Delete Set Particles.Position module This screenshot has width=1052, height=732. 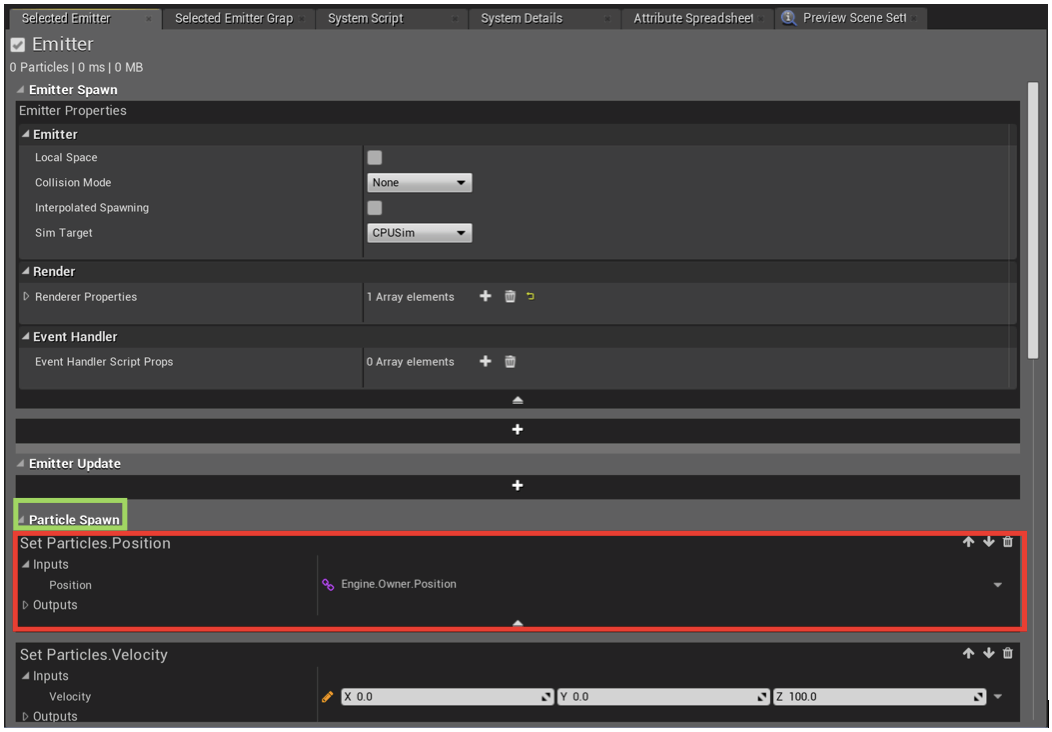click(x=1007, y=542)
